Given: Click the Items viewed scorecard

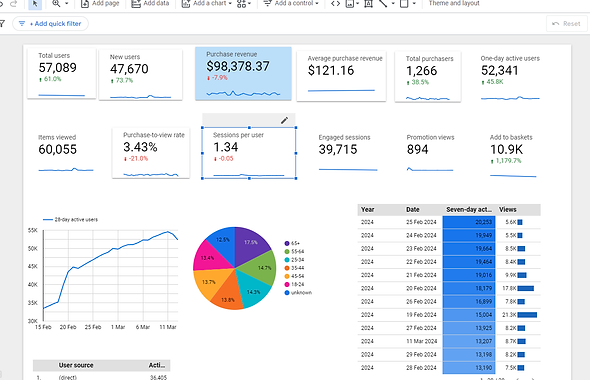Looking at the screenshot, I should click(66, 153).
